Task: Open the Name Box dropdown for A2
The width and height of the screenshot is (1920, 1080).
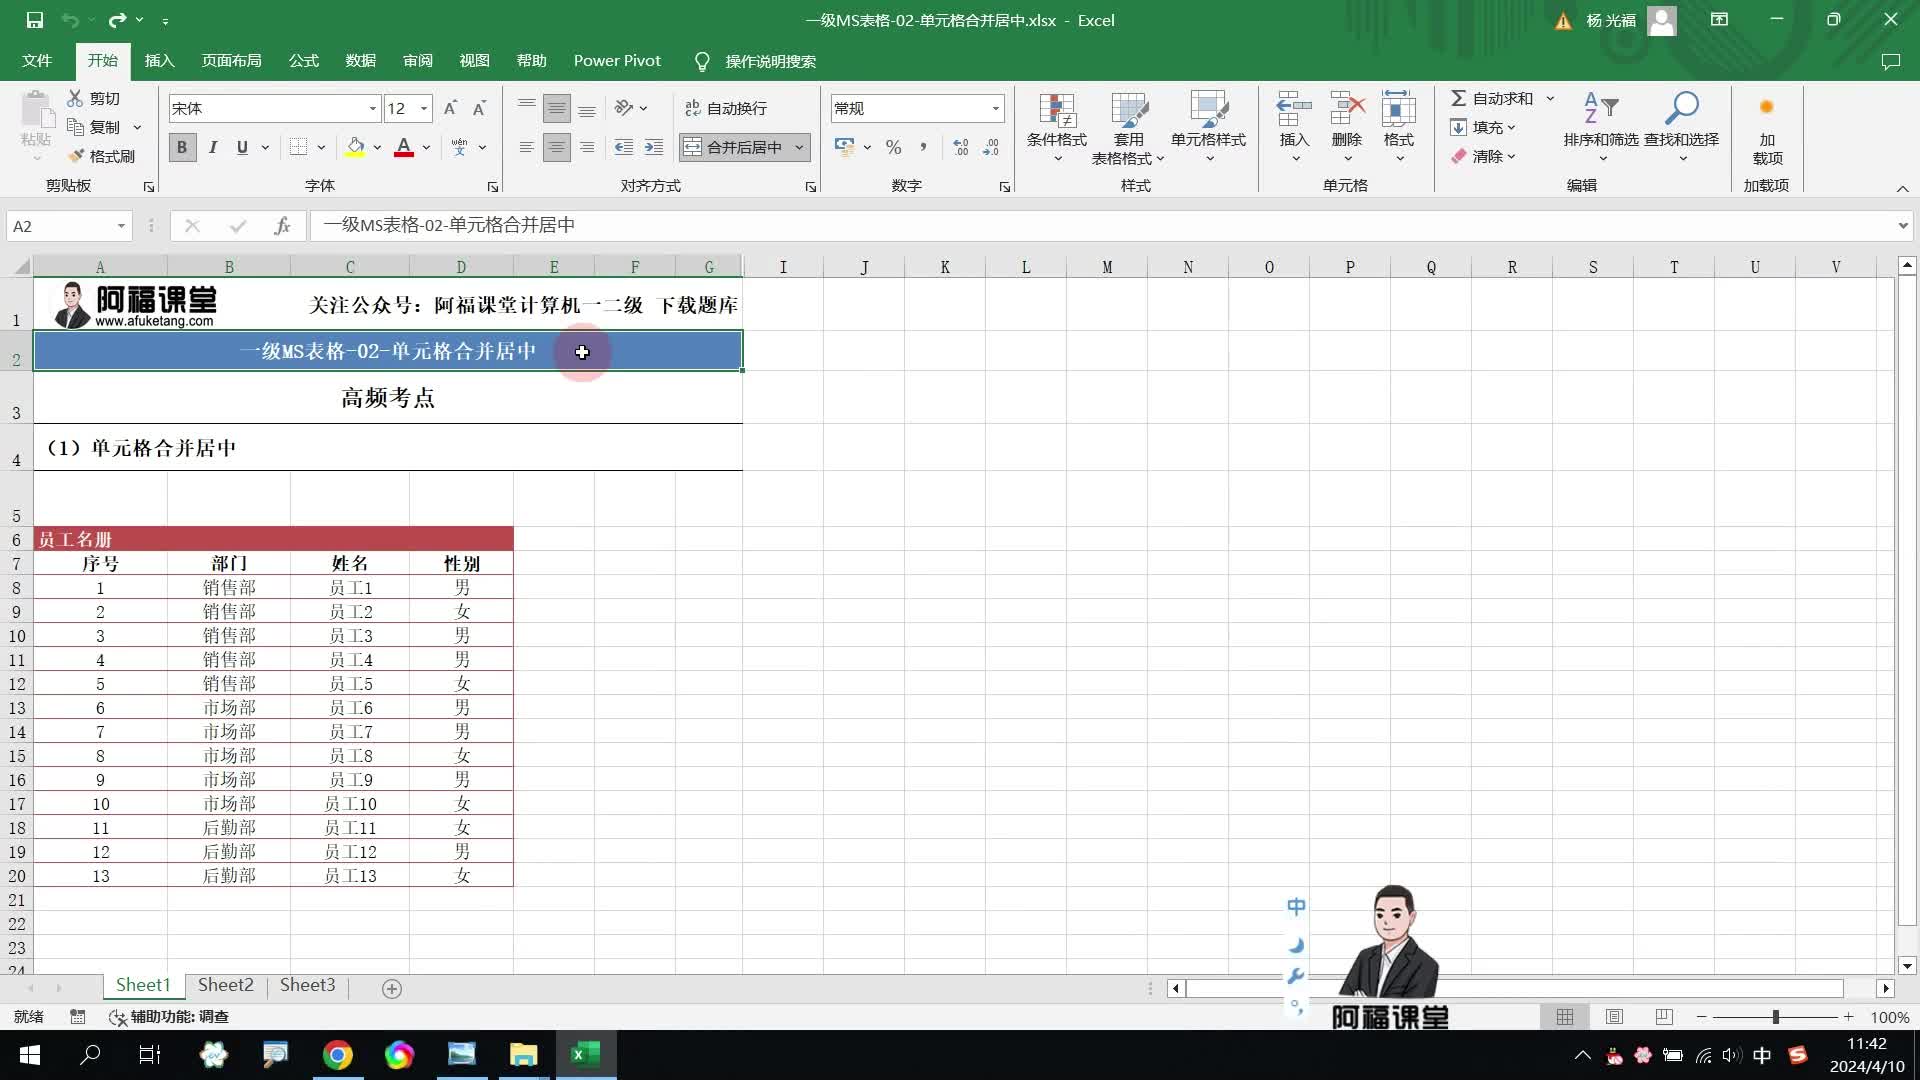Action: [x=121, y=226]
